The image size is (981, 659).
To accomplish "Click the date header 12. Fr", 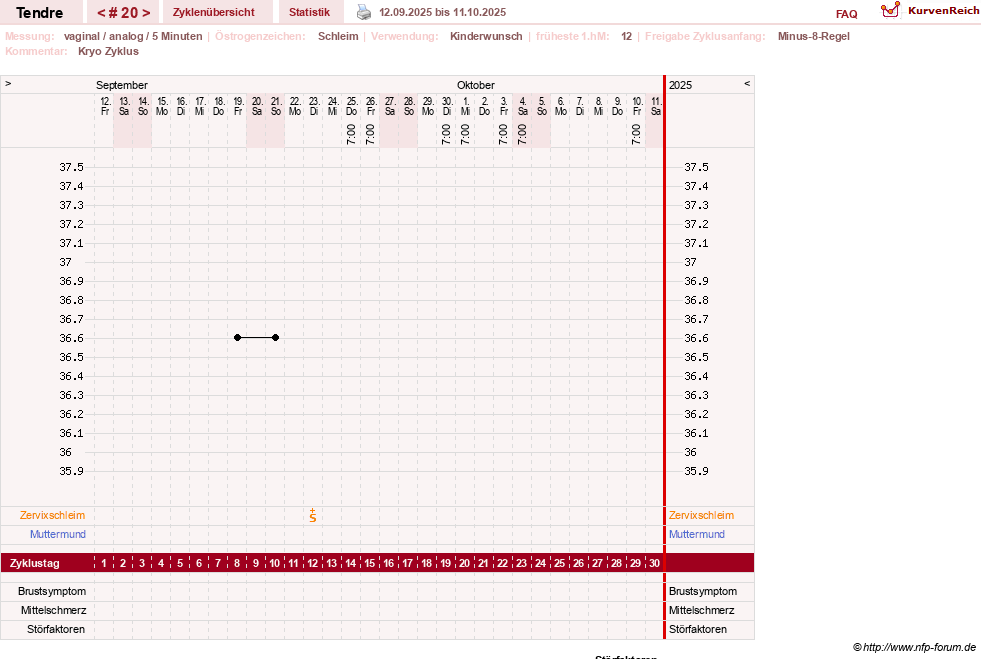I will click(x=105, y=106).
